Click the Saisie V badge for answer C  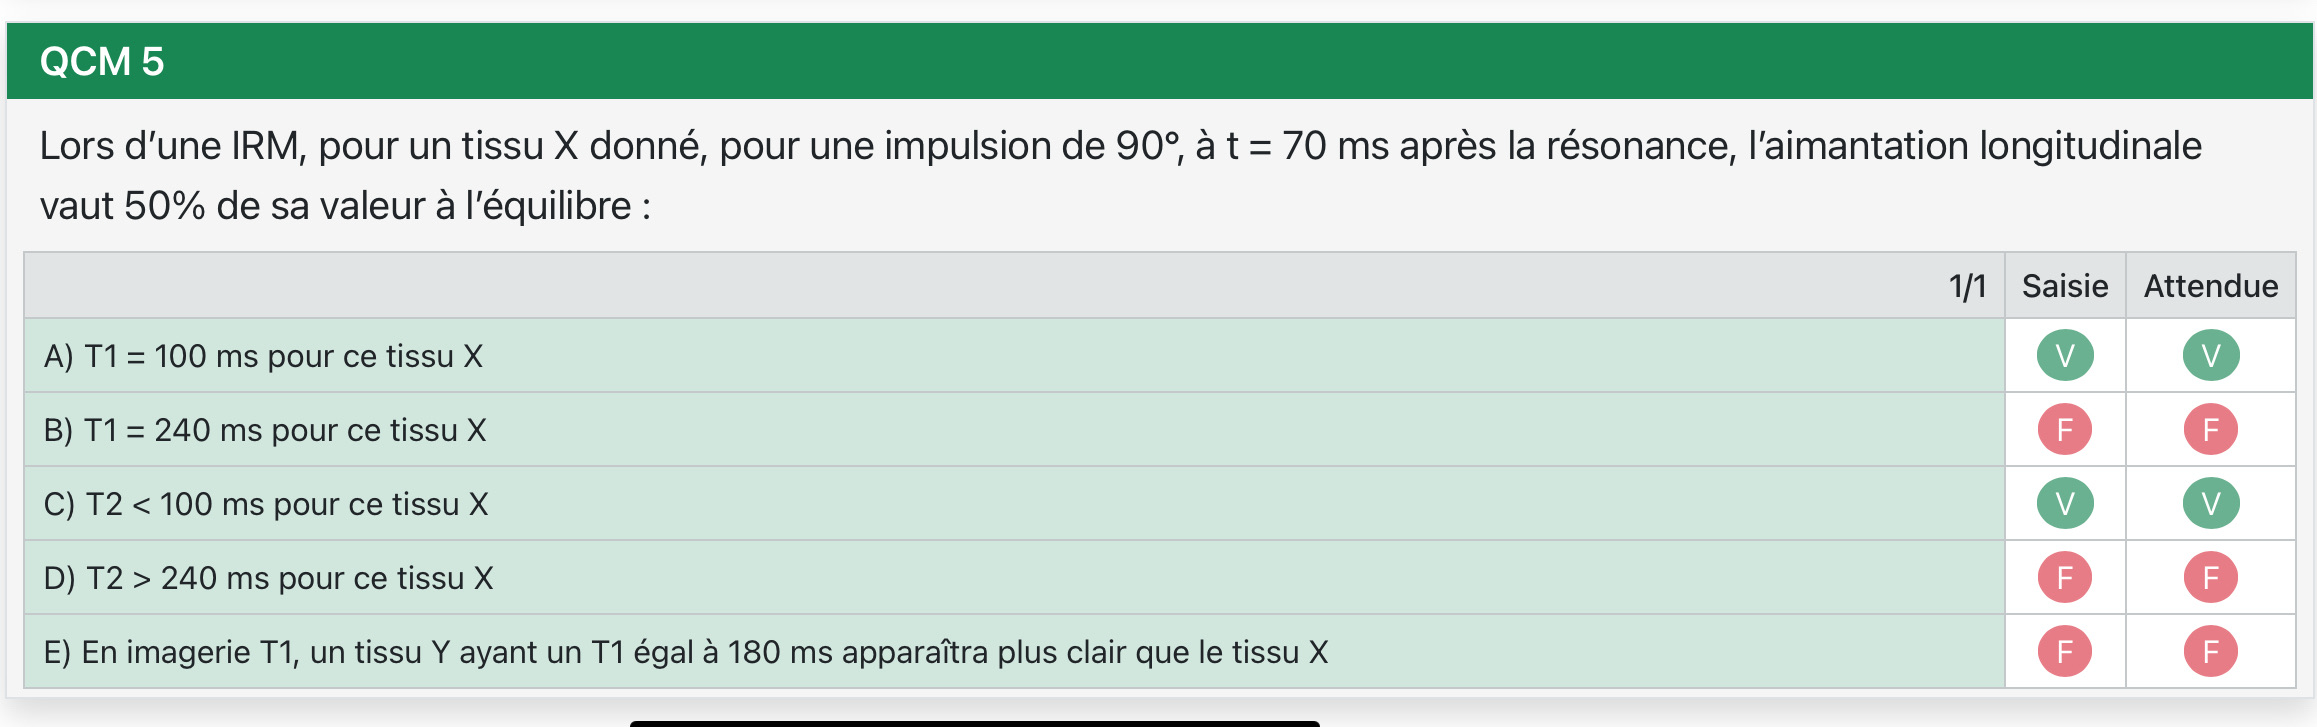2065,503
